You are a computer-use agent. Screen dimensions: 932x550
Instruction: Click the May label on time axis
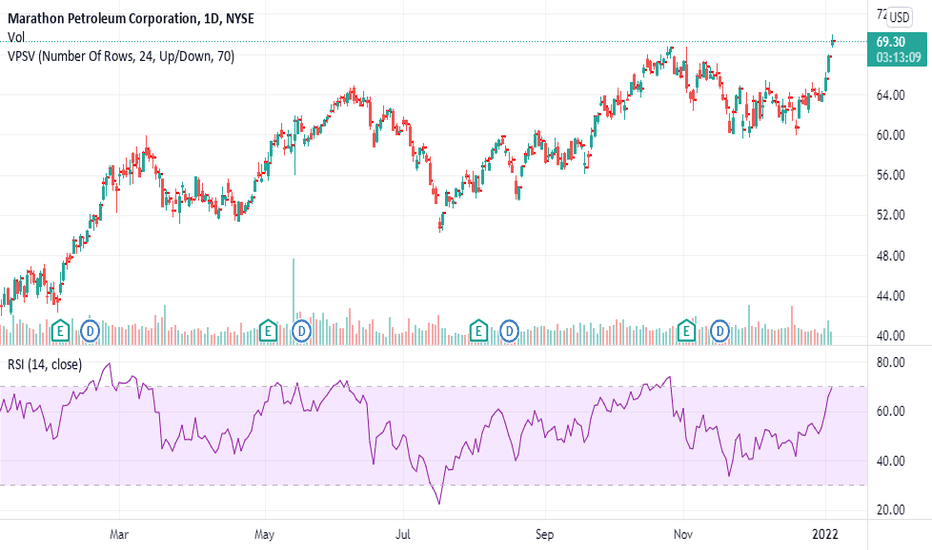click(265, 535)
